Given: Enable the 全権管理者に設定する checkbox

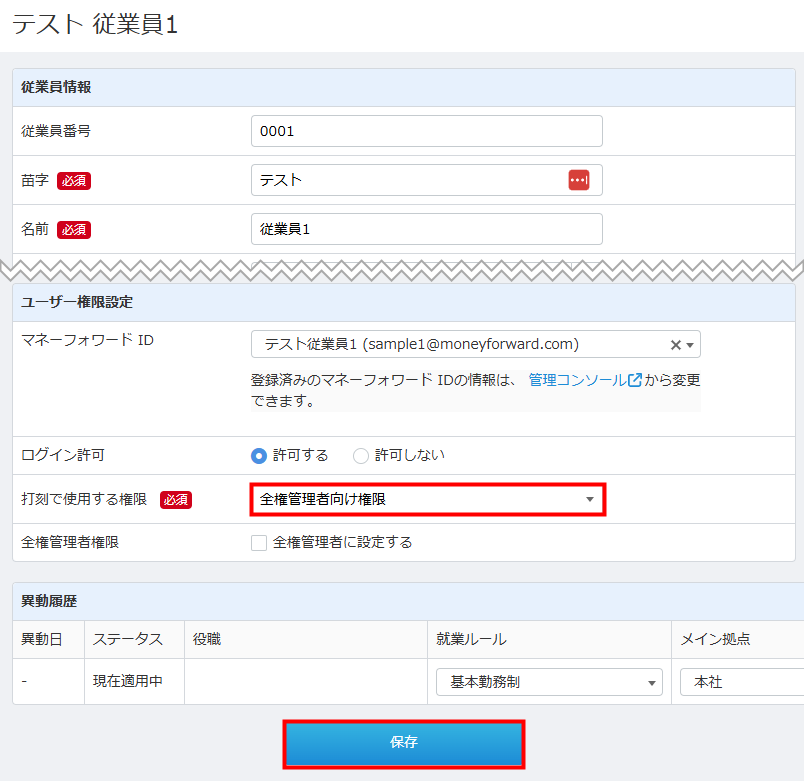Looking at the screenshot, I should pyautogui.click(x=259, y=543).
